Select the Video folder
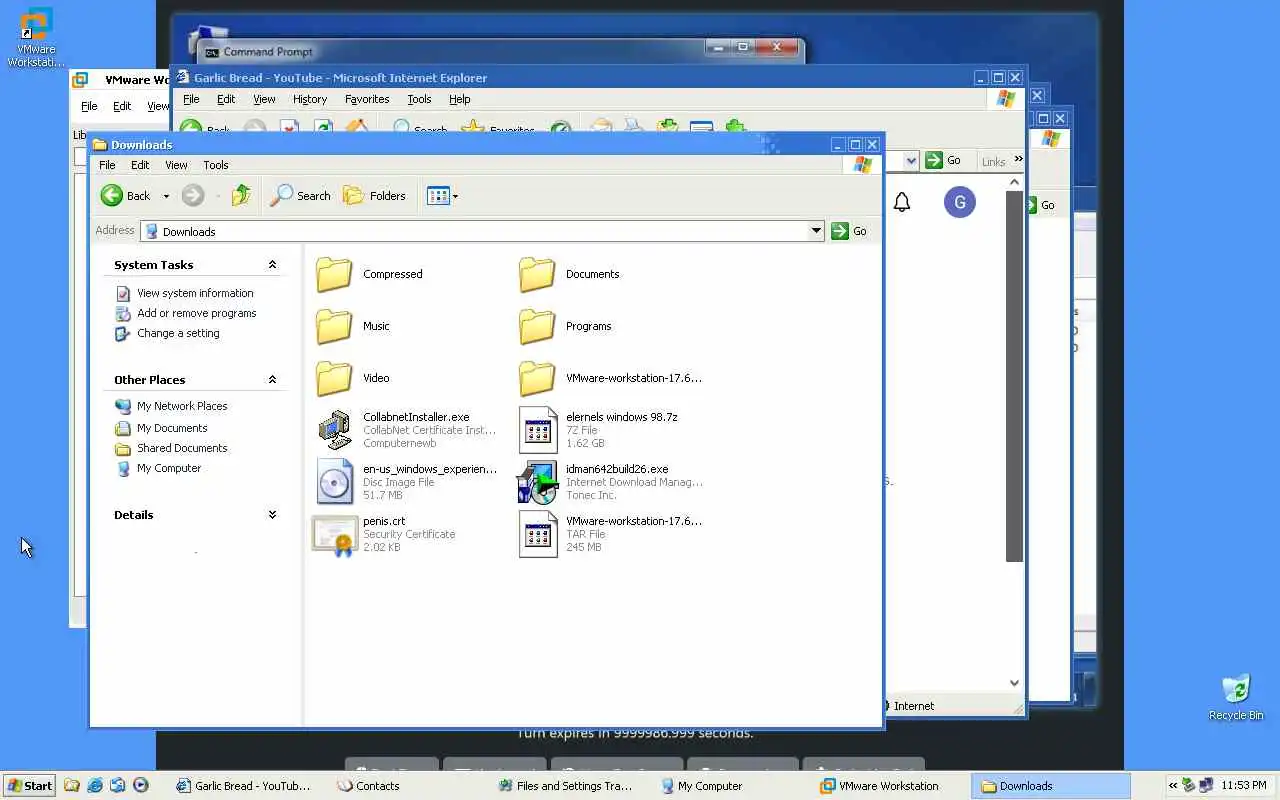Image resolution: width=1280 pixels, height=800 pixels. (353, 378)
